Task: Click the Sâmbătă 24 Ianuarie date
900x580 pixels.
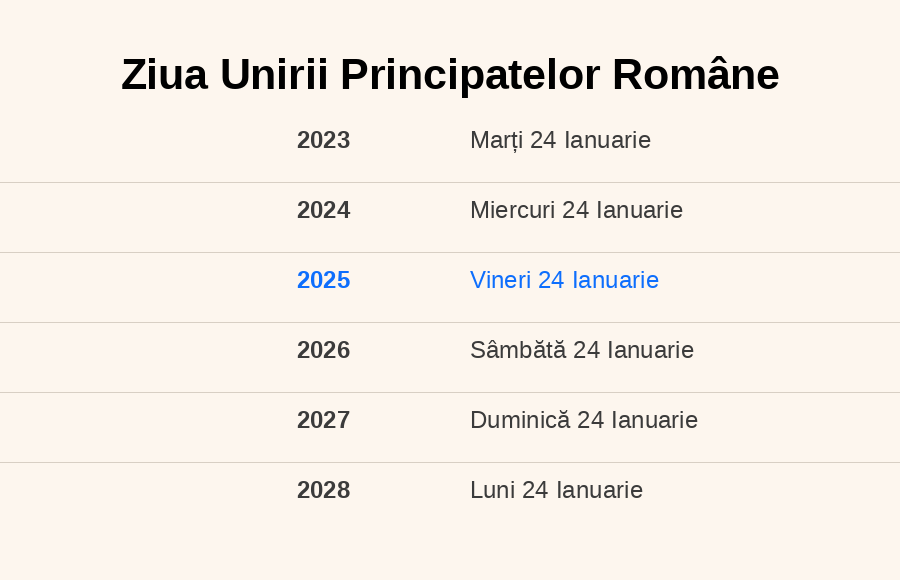Action: [582, 350]
